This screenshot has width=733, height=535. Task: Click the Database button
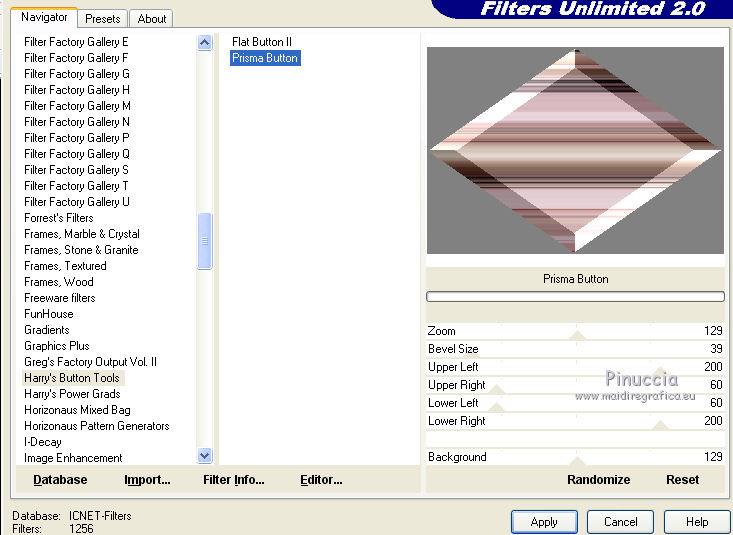click(x=60, y=480)
